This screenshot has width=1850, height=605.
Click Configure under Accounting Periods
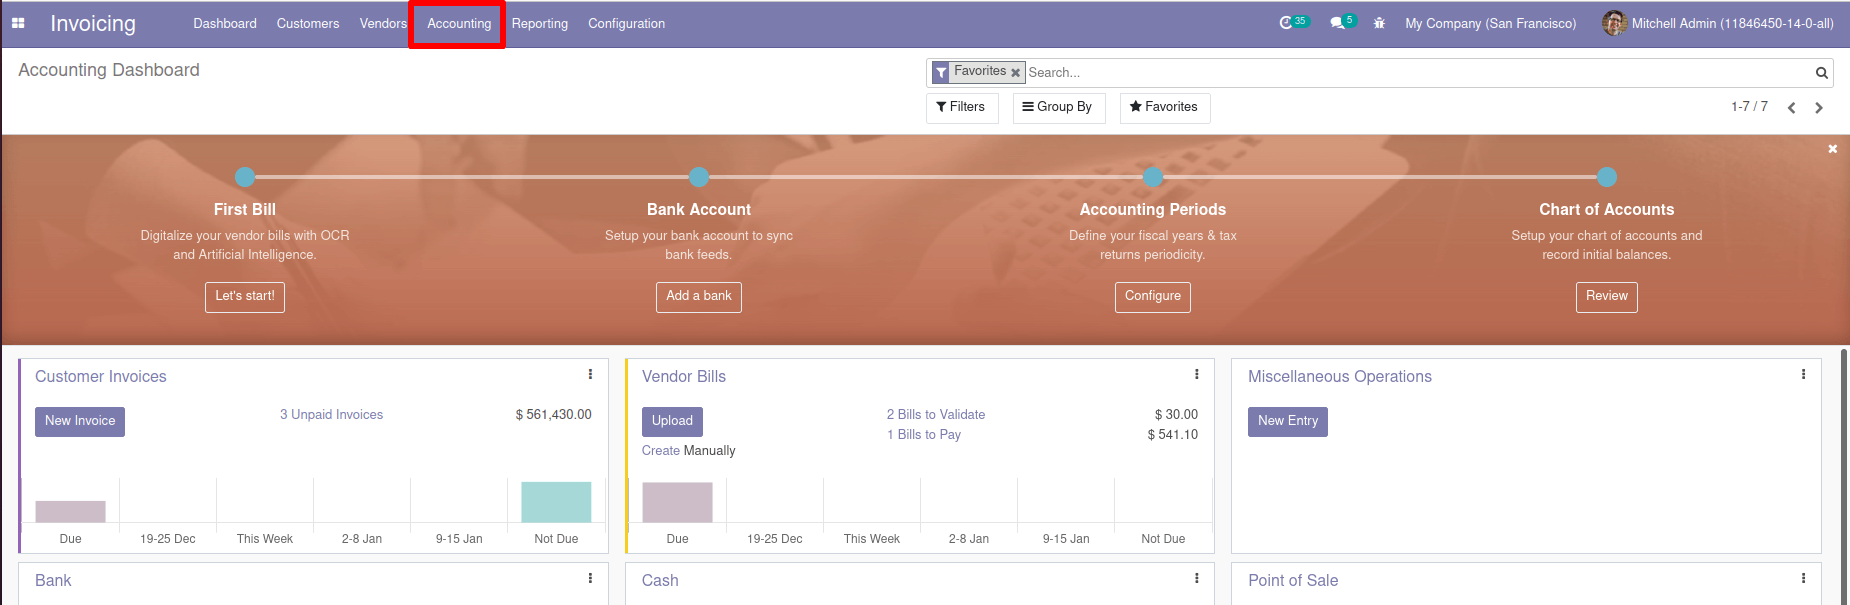1153,297
